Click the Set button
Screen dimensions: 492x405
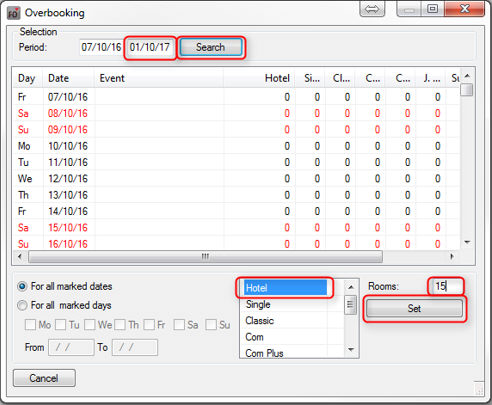click(x=414, y=308)
